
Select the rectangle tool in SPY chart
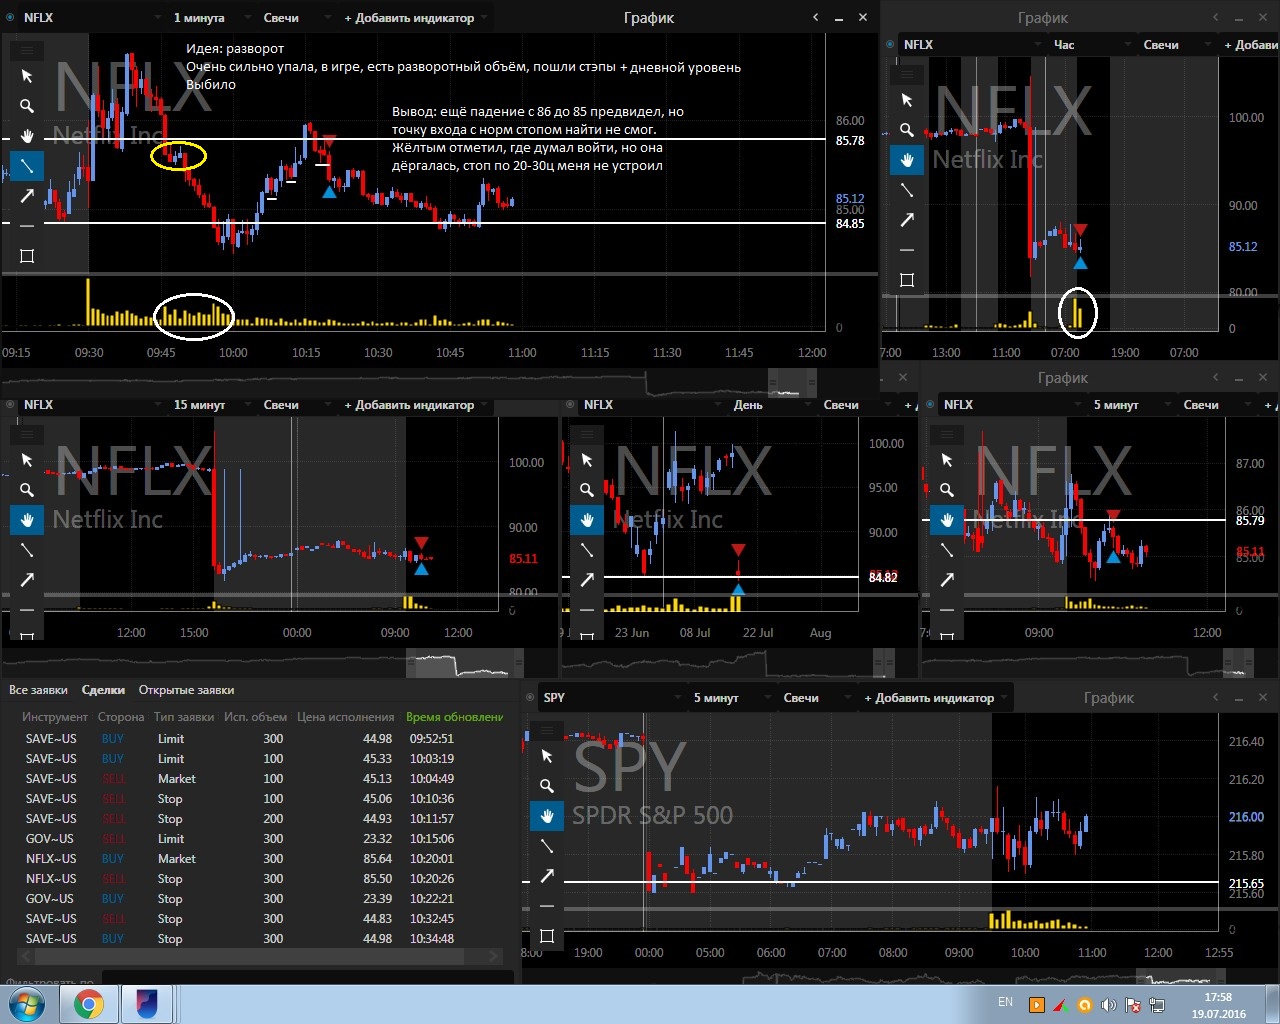tap(547, 936)
